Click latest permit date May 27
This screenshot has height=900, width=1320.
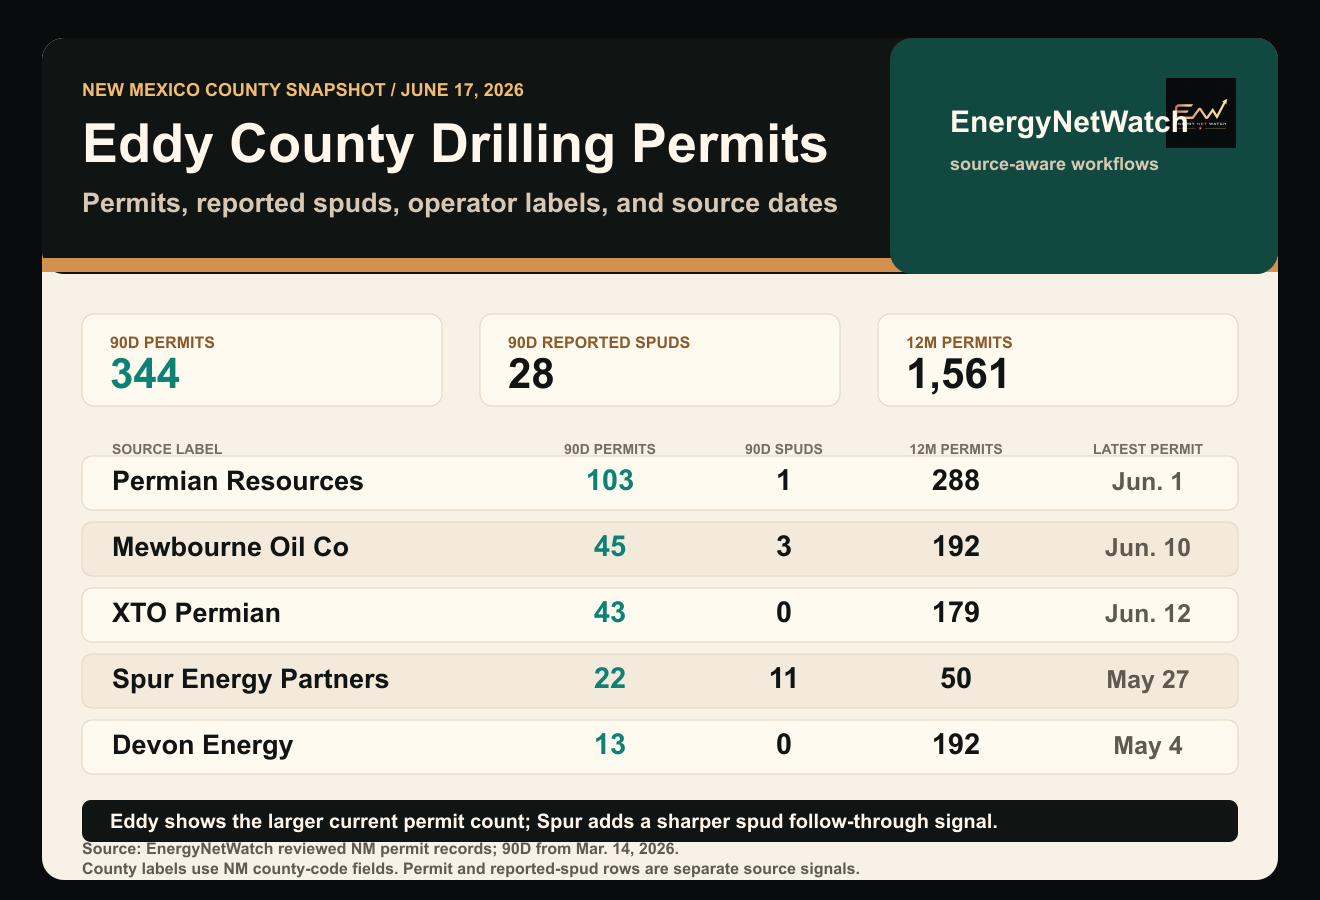pyautogui.click(x=1148, y=680)
